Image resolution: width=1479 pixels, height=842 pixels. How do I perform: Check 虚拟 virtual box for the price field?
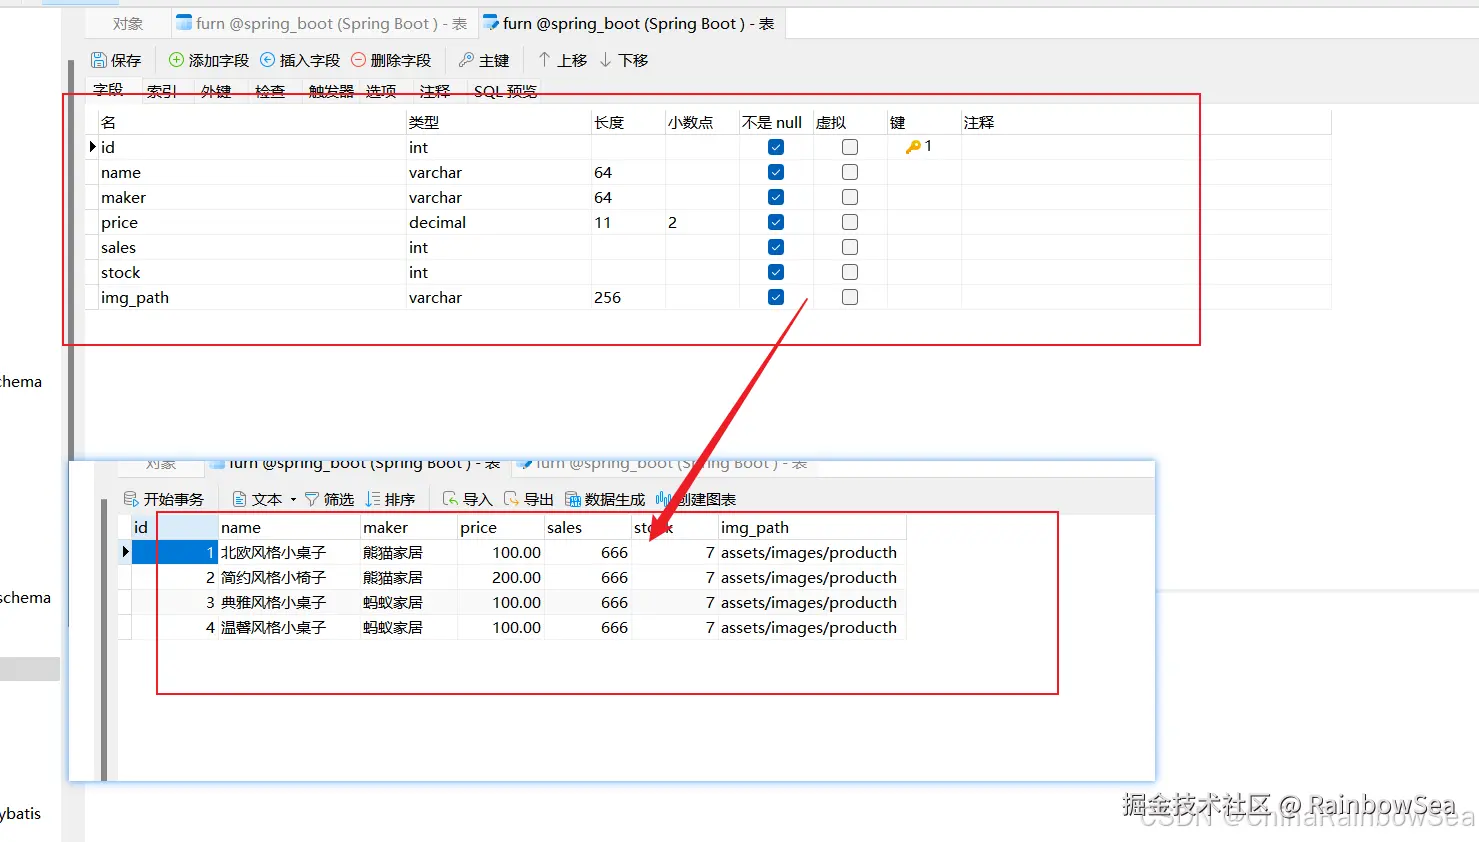[850, 222]
